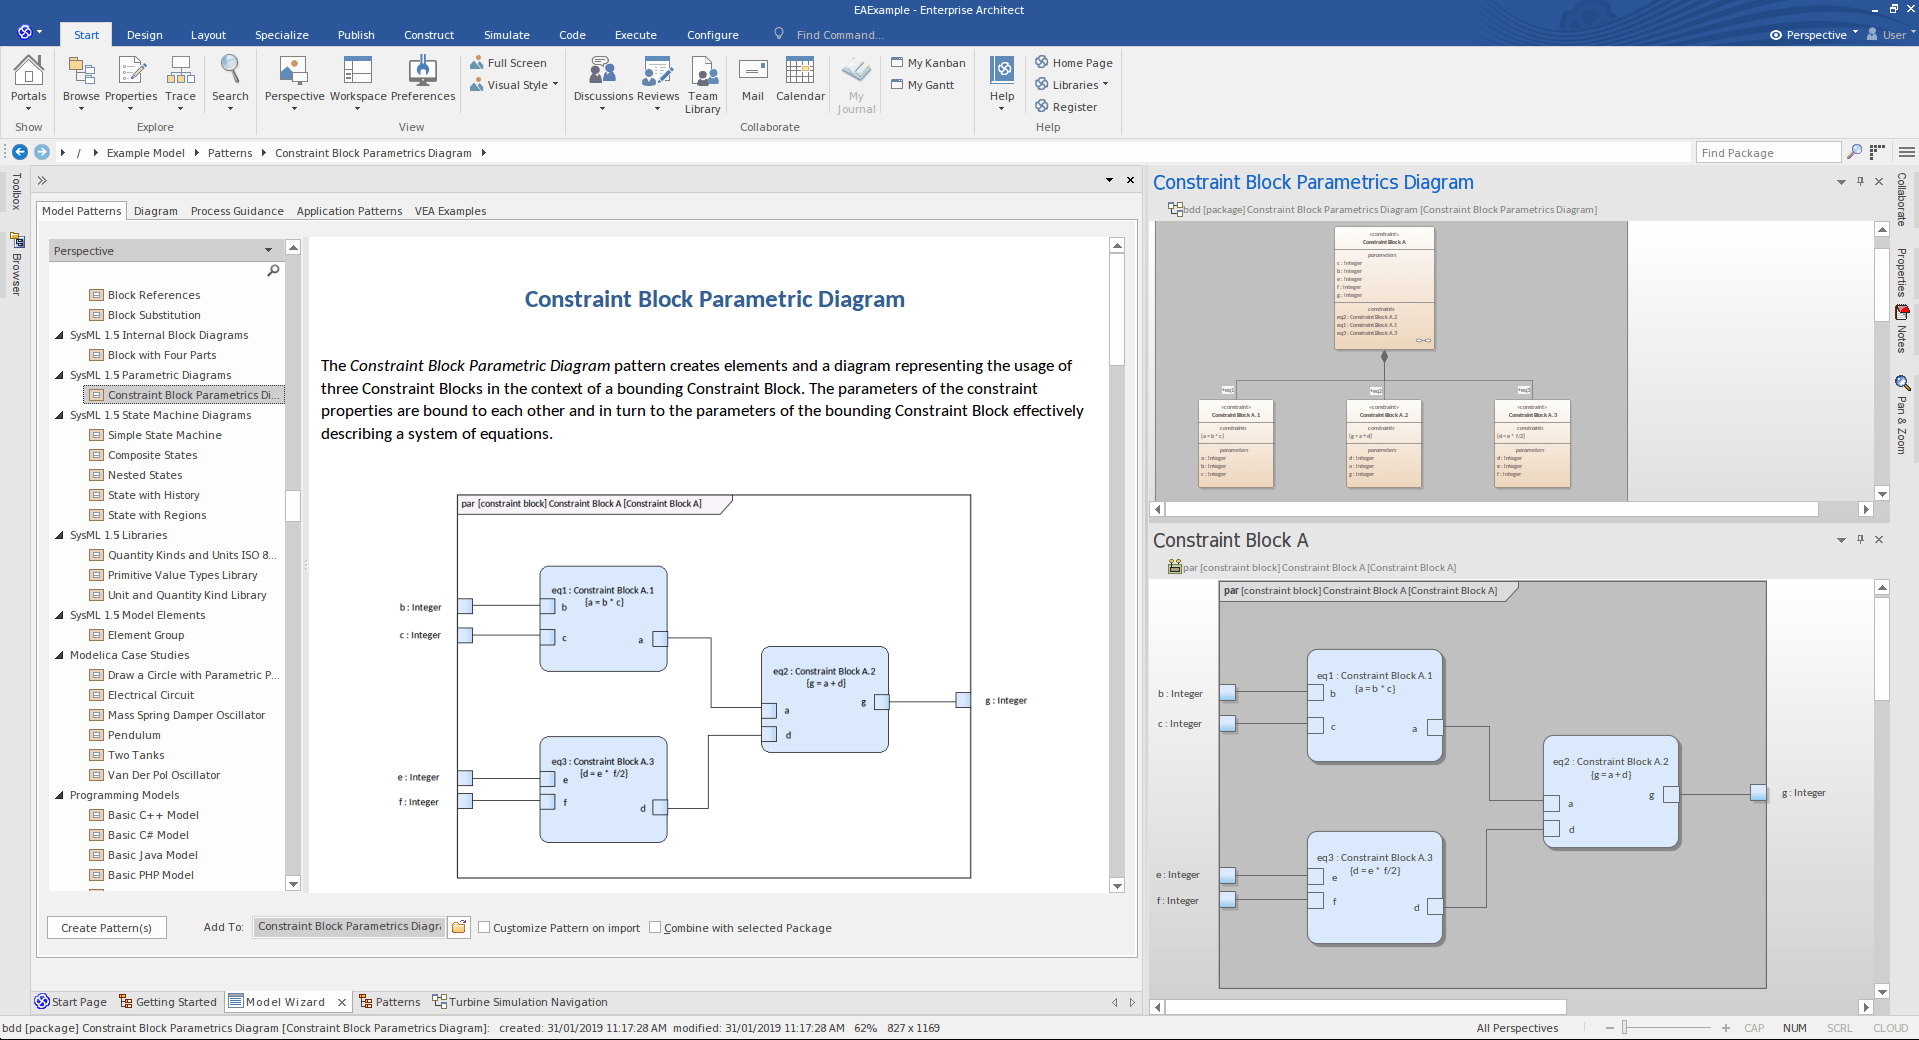
Task: Collapse the SysML 1.5 Parametric Diagrams group
Action: [58, 375]
